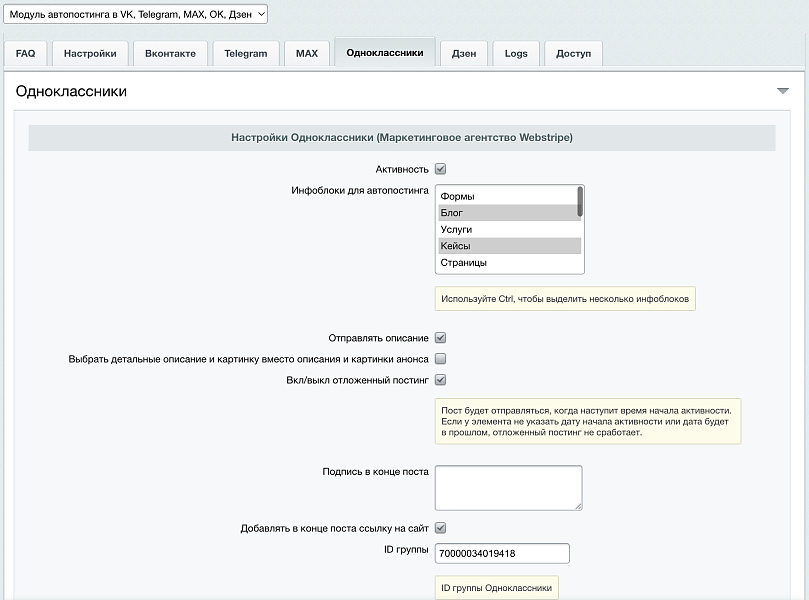The image size is (809, 600).
Task: Open the Logs tab
Action: point(516,54)
